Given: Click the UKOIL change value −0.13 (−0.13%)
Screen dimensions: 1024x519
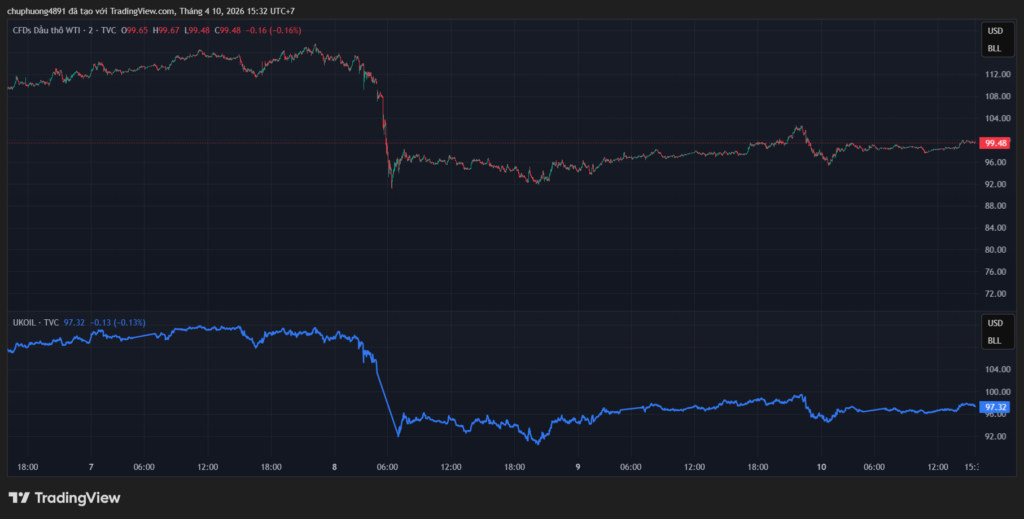Looking at the screenshot, I should [x=118, y=323].
